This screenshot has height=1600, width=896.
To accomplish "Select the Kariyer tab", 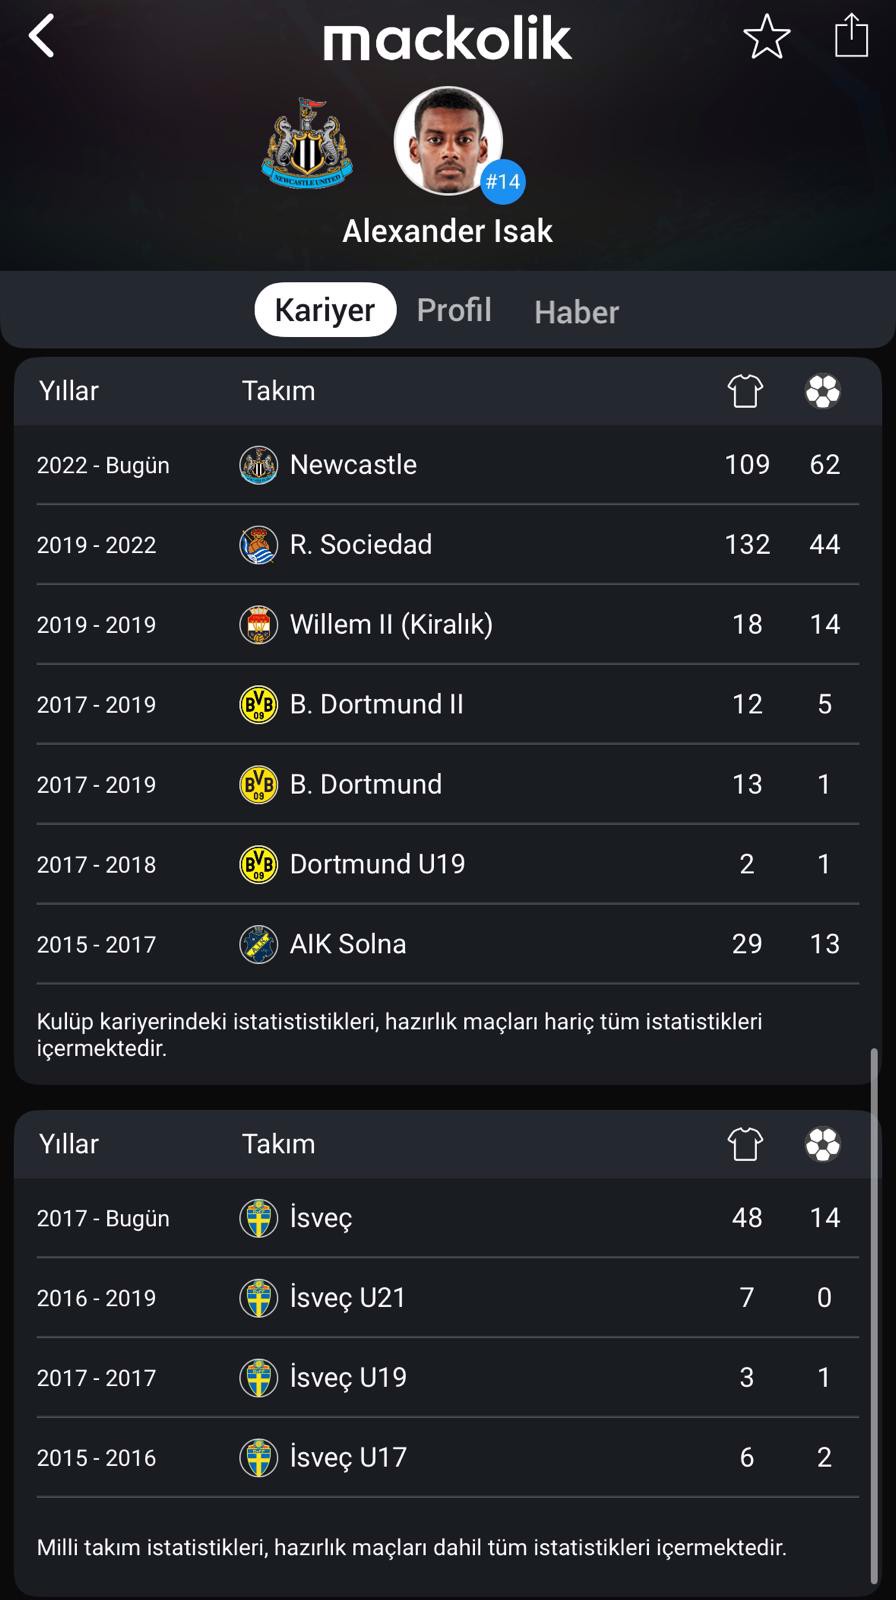I will tap(325, 310).
